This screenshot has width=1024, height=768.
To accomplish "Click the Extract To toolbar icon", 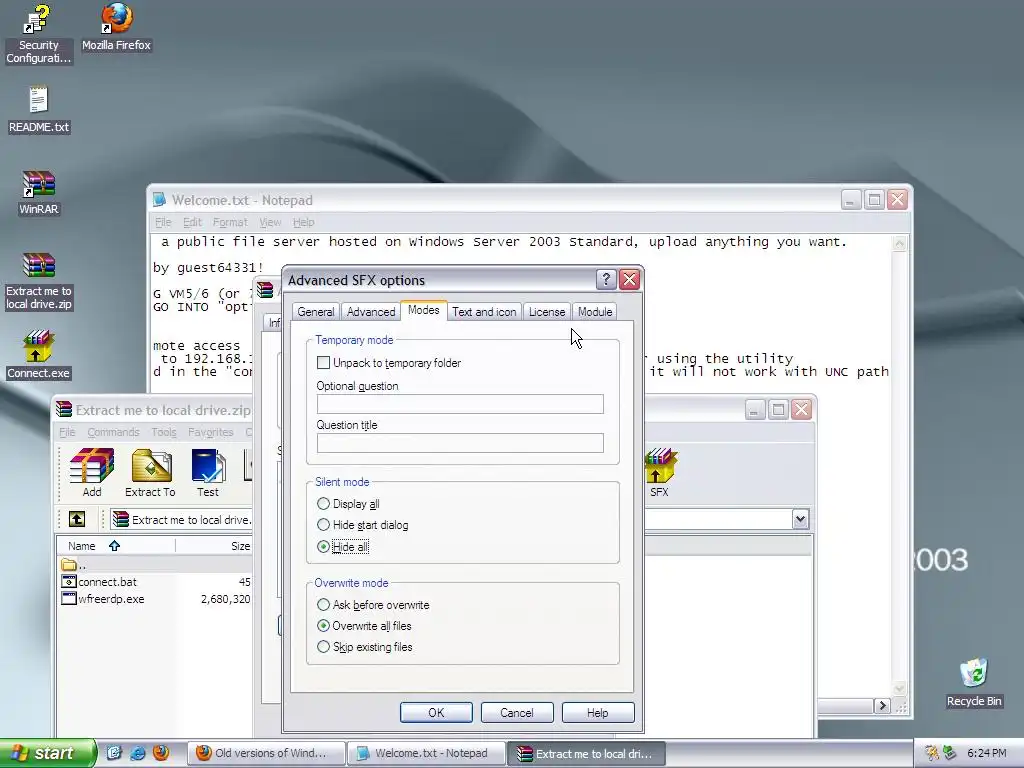I will pos(150,473).
